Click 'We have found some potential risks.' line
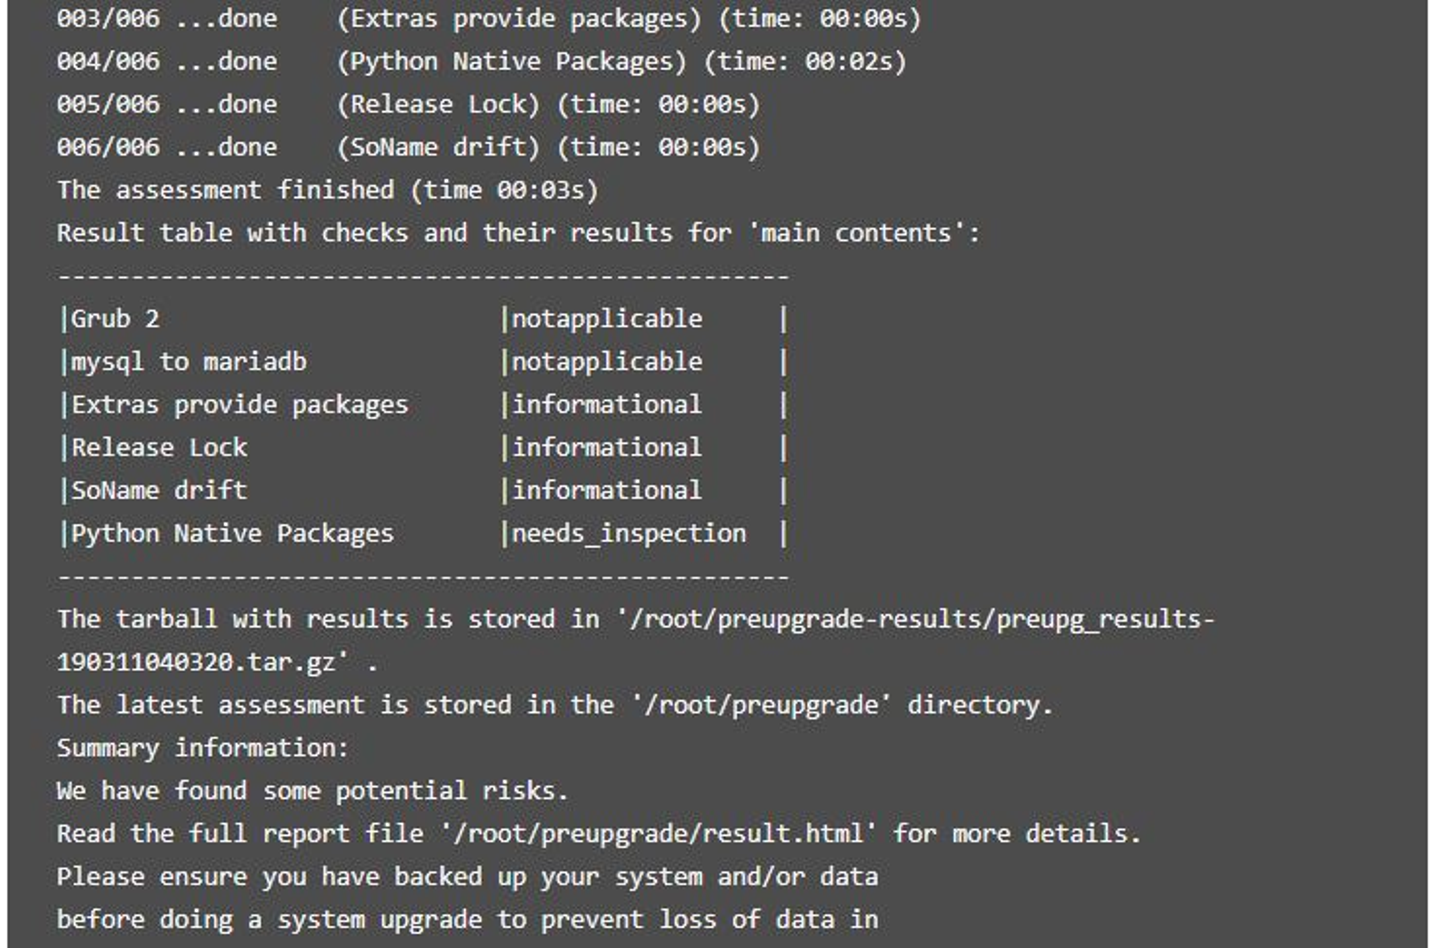The height and width of the screenshot is (948, 1440). click(312, 791)
